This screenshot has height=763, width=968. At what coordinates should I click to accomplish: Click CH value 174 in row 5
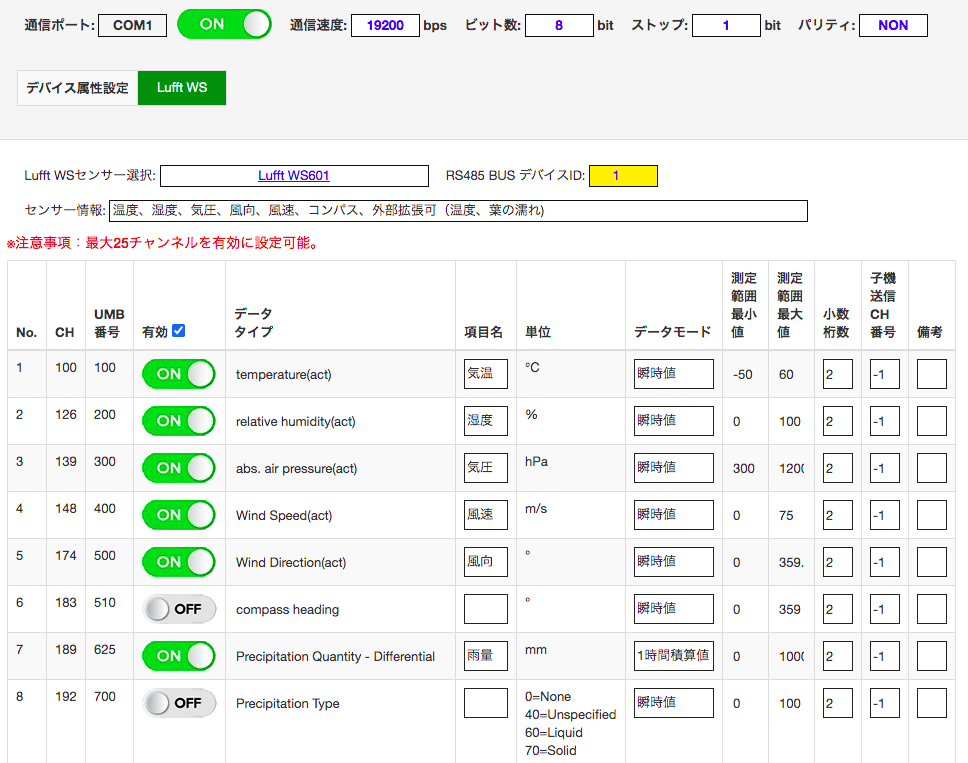point(66,556)
